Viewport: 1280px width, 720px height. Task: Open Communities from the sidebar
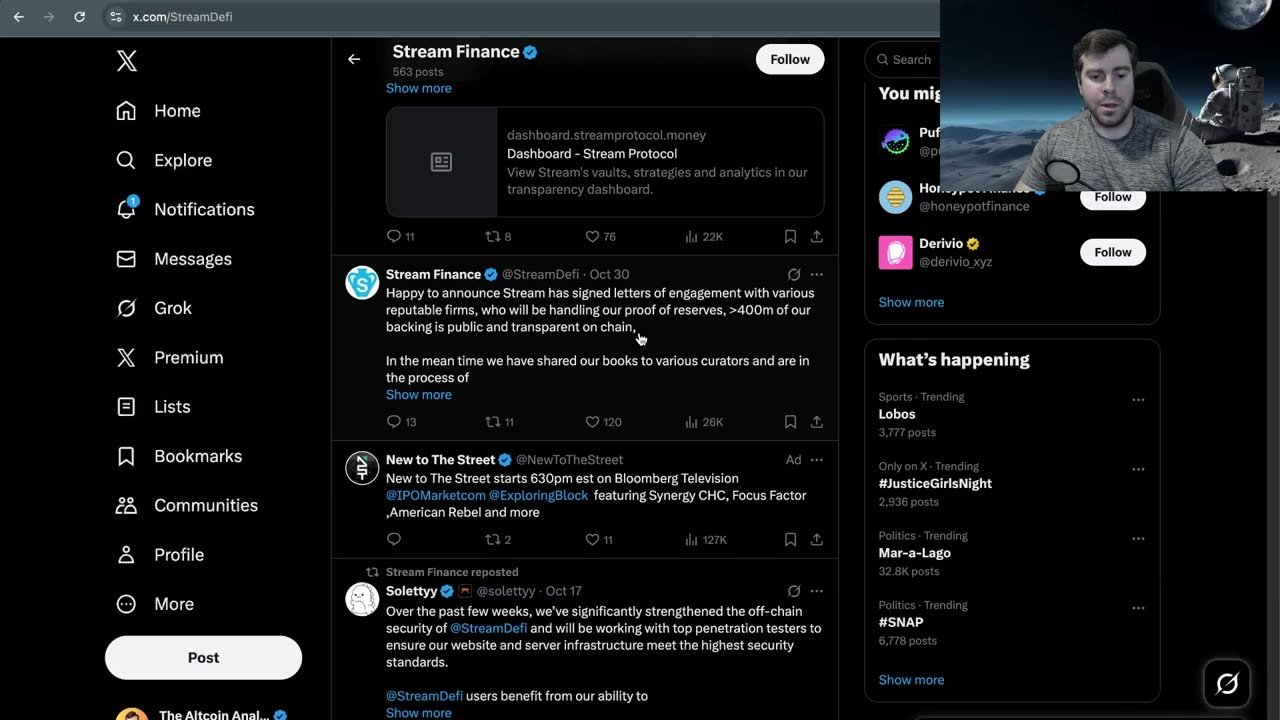(x=187, y=505)
